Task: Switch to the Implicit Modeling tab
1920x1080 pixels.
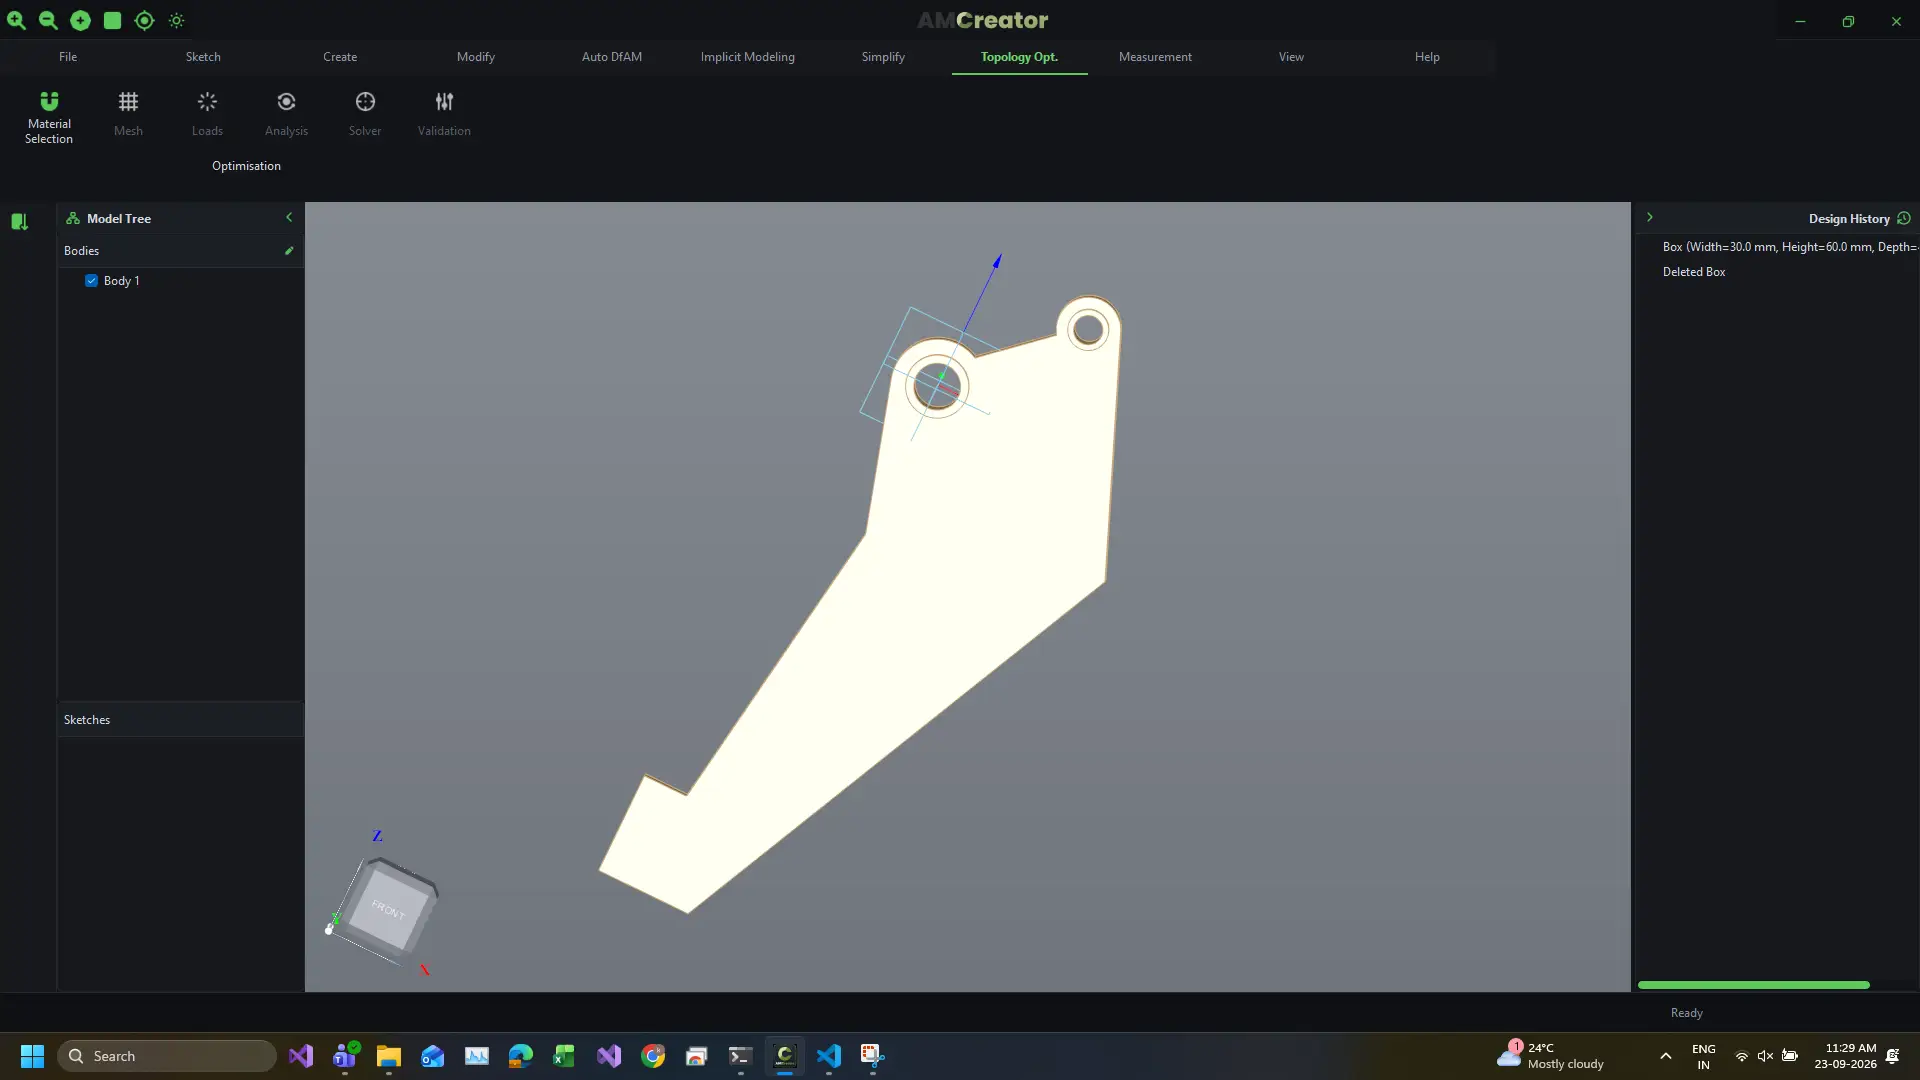Action: point(747,57)
